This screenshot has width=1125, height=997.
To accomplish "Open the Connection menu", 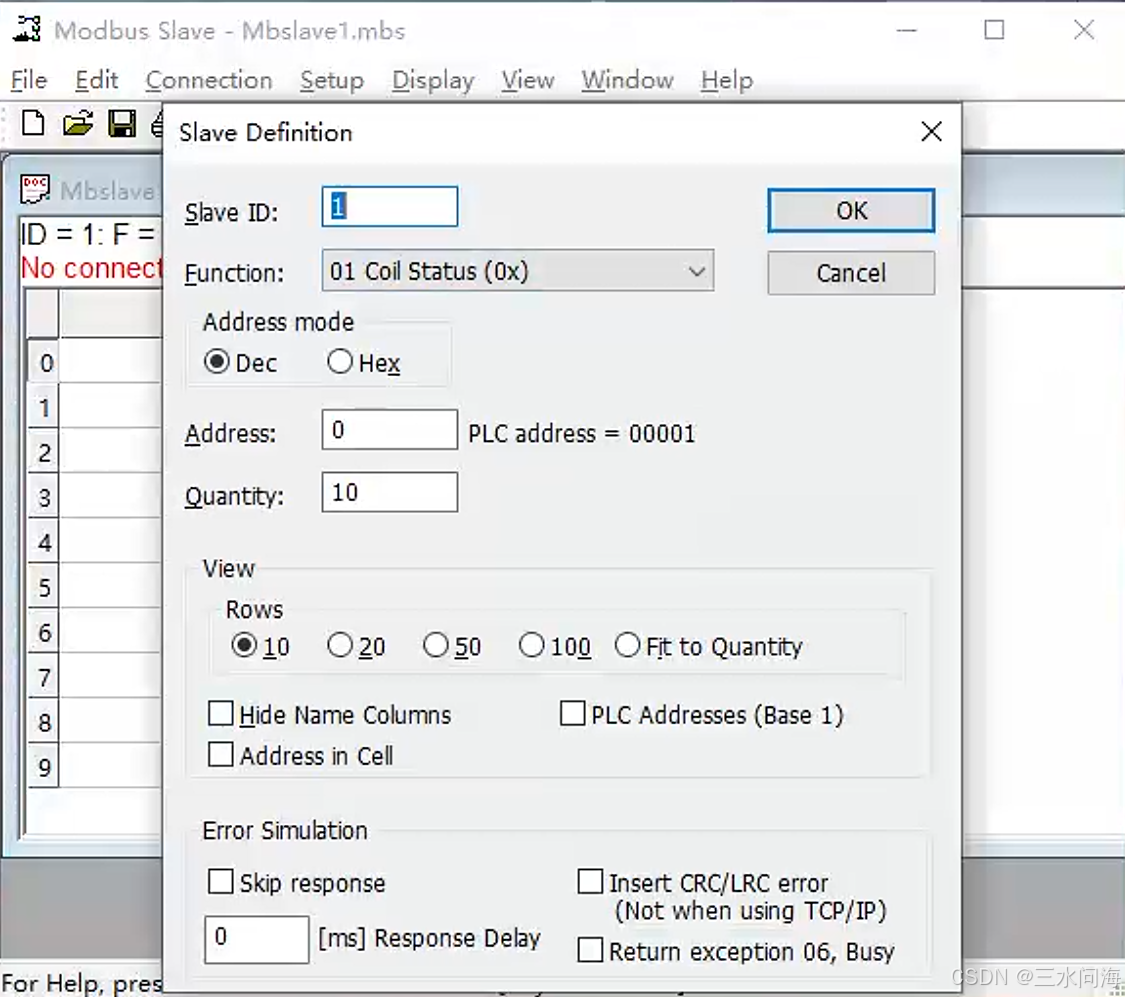I will click(209, 80).
